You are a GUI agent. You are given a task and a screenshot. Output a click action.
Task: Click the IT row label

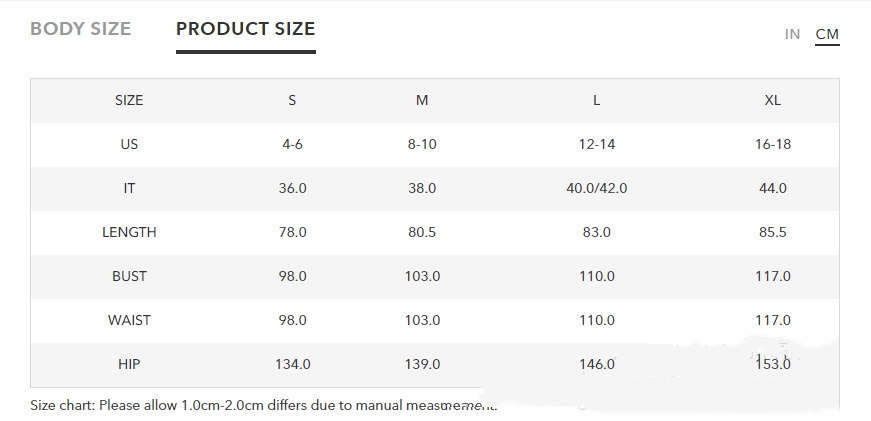(x=129, y=188)
